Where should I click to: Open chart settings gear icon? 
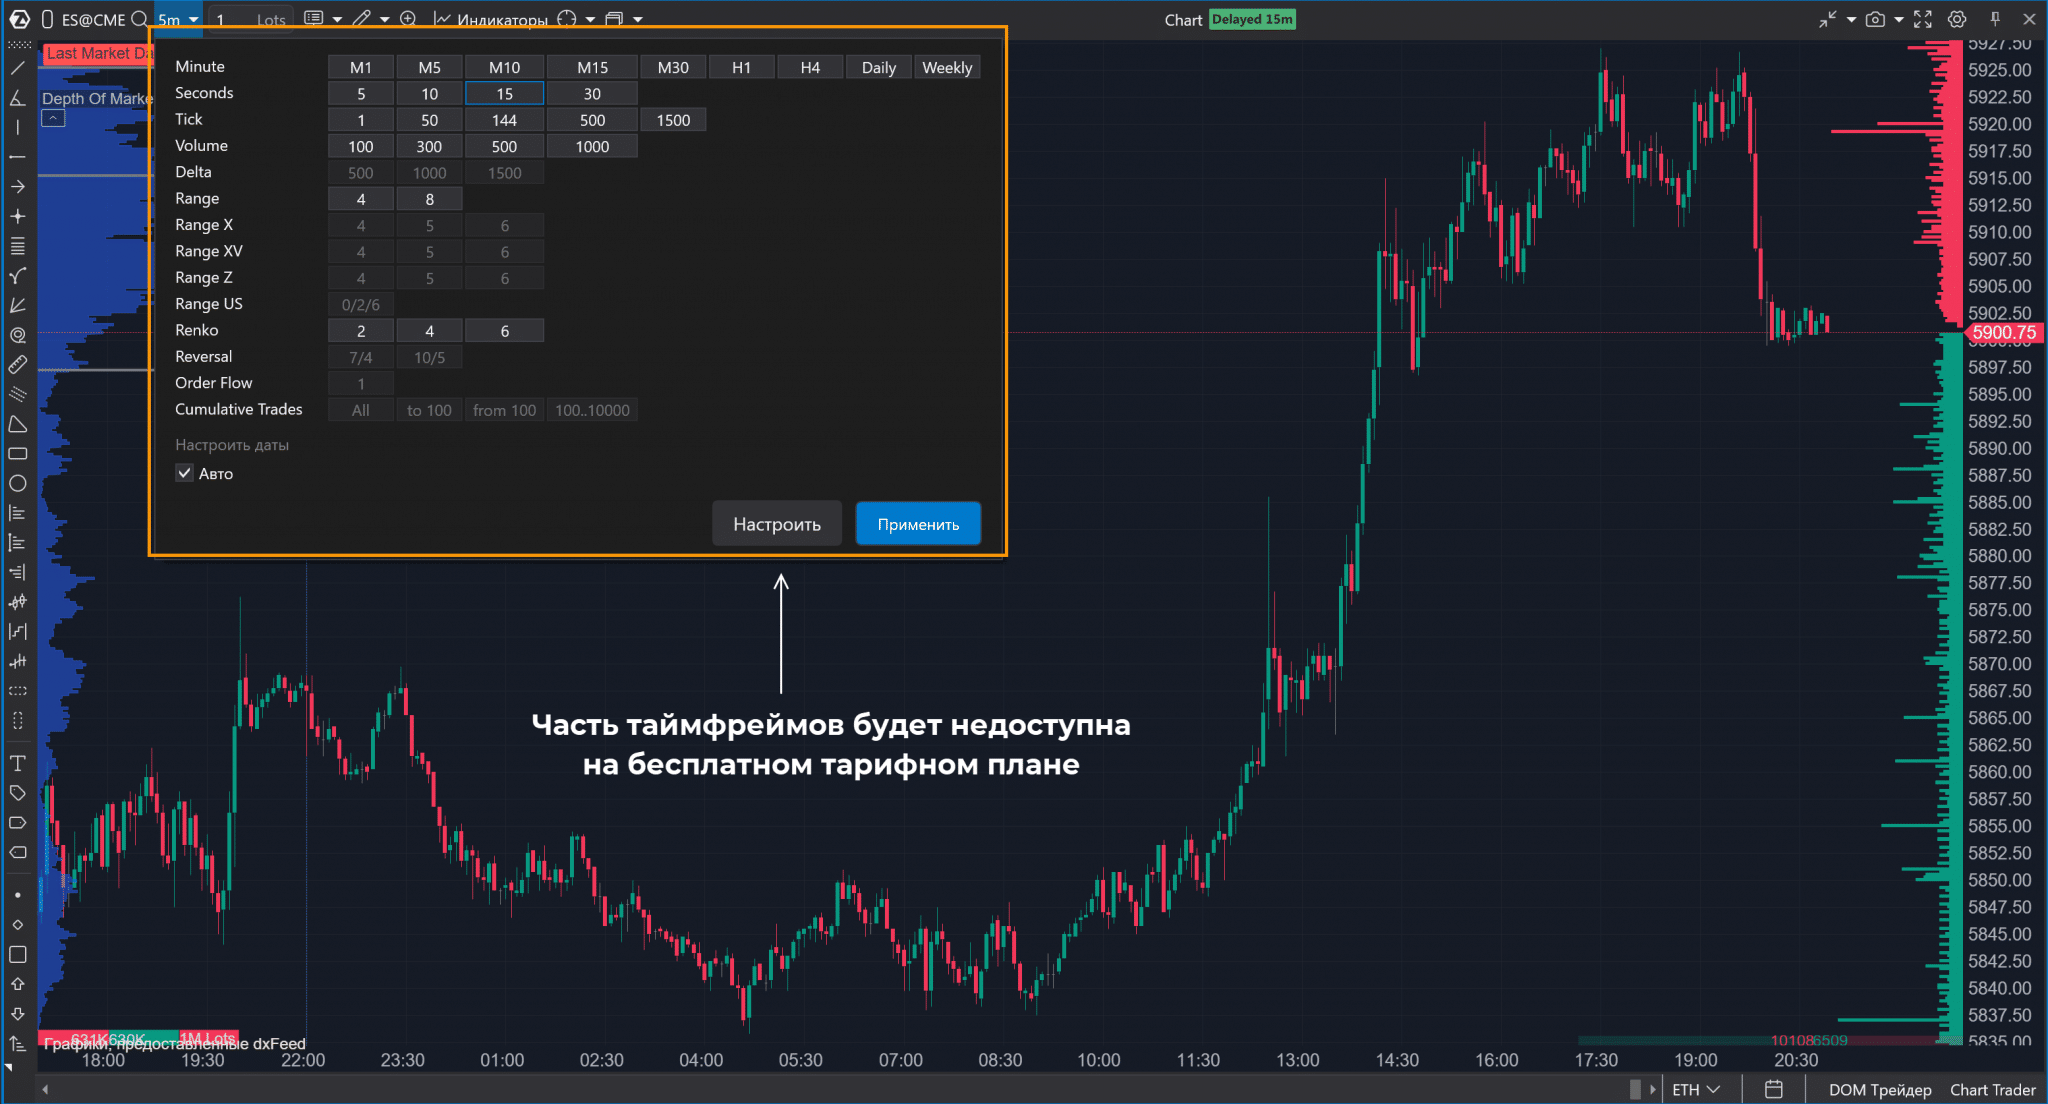[1957, 19]
